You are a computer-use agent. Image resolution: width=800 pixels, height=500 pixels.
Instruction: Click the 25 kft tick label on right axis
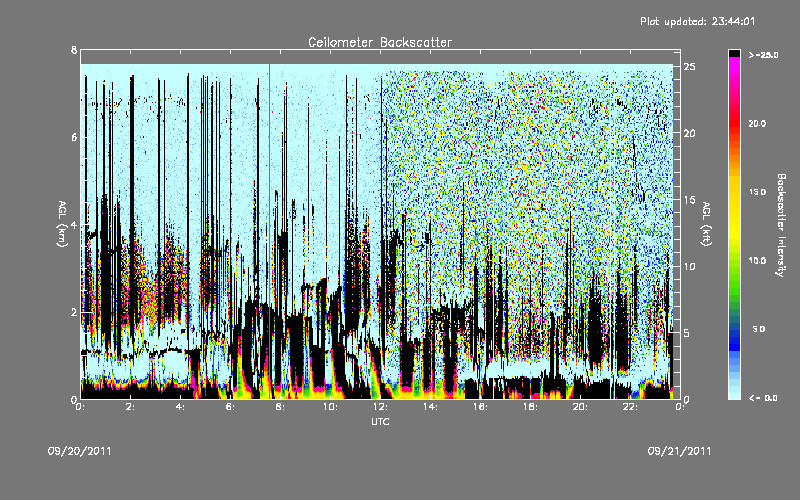pos(689,67)
